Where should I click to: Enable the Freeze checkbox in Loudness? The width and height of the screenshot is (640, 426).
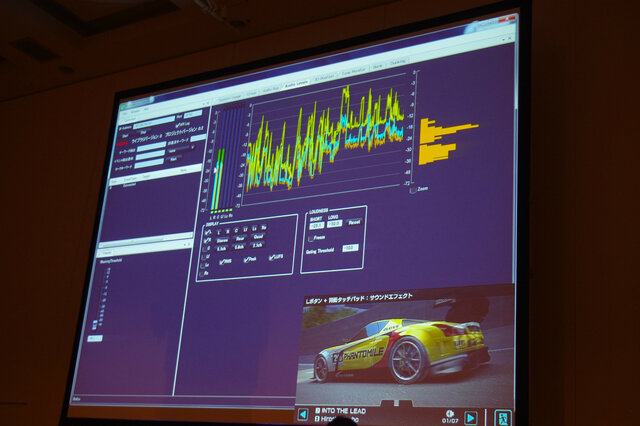[309, 238]
